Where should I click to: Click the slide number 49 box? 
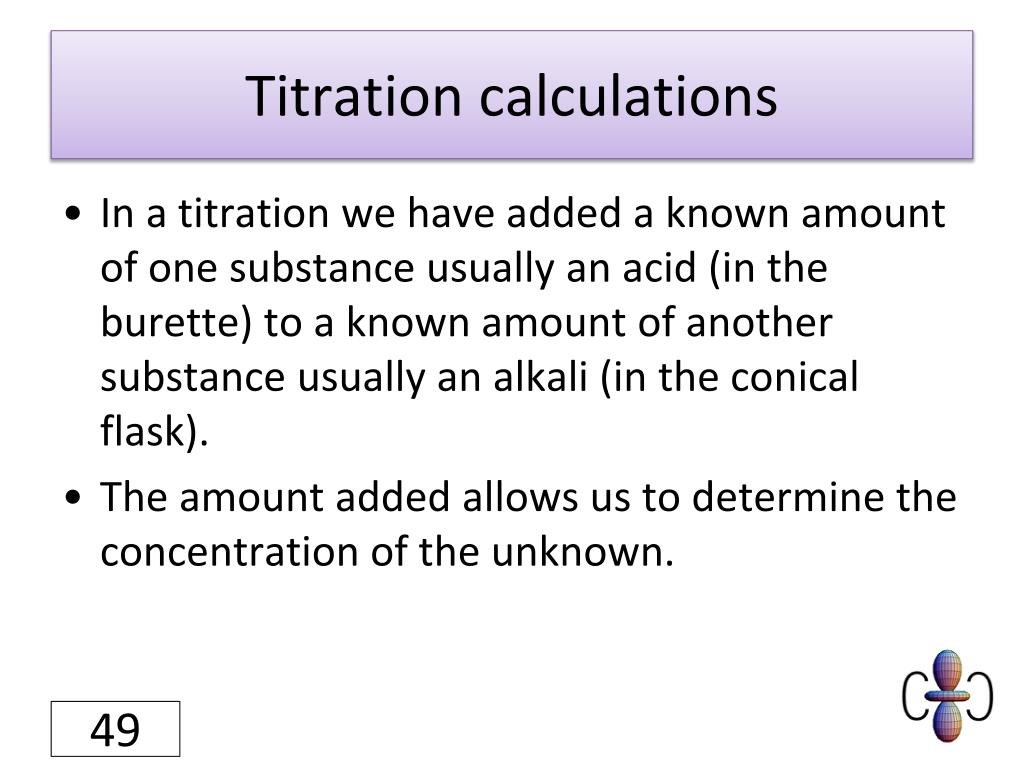pyautogui.click(x=115, y=729)
